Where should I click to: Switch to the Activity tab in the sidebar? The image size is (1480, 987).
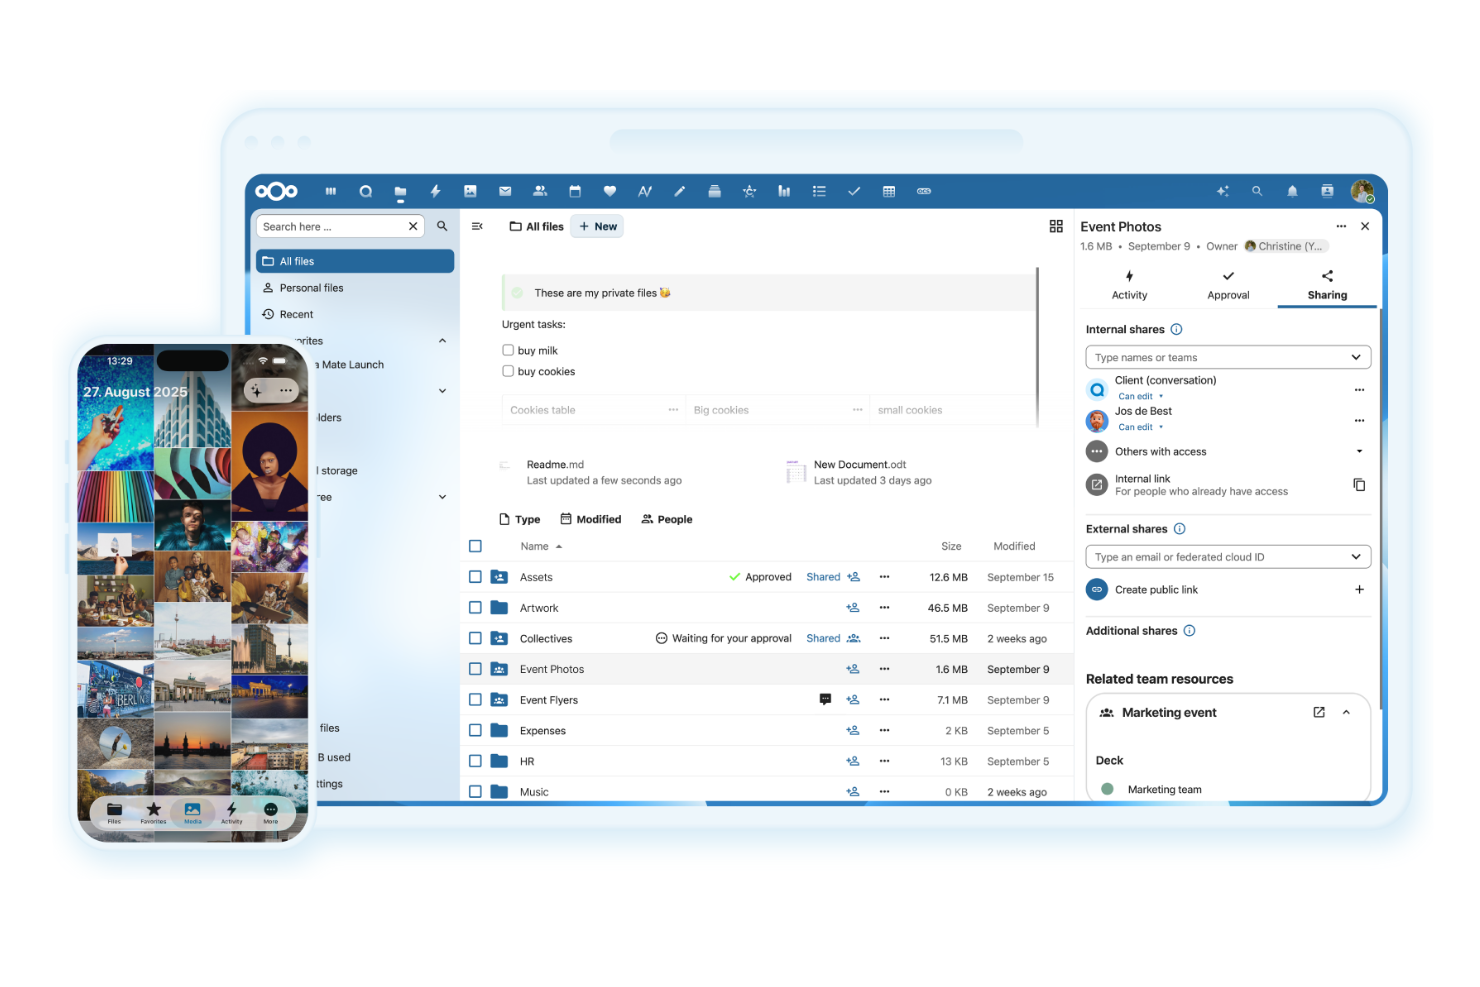pos(1129,284)
